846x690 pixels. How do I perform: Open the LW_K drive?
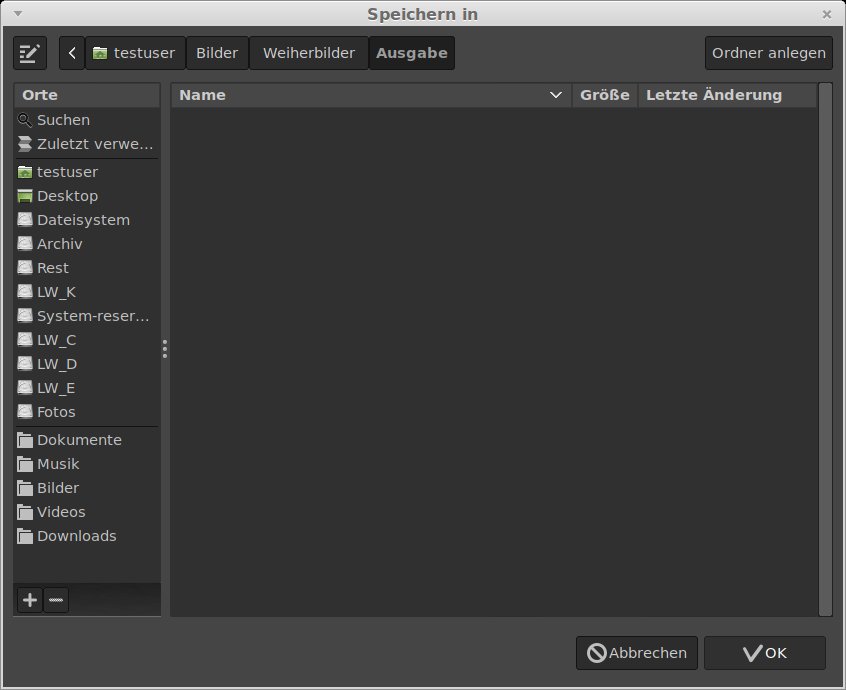point(87,292)
